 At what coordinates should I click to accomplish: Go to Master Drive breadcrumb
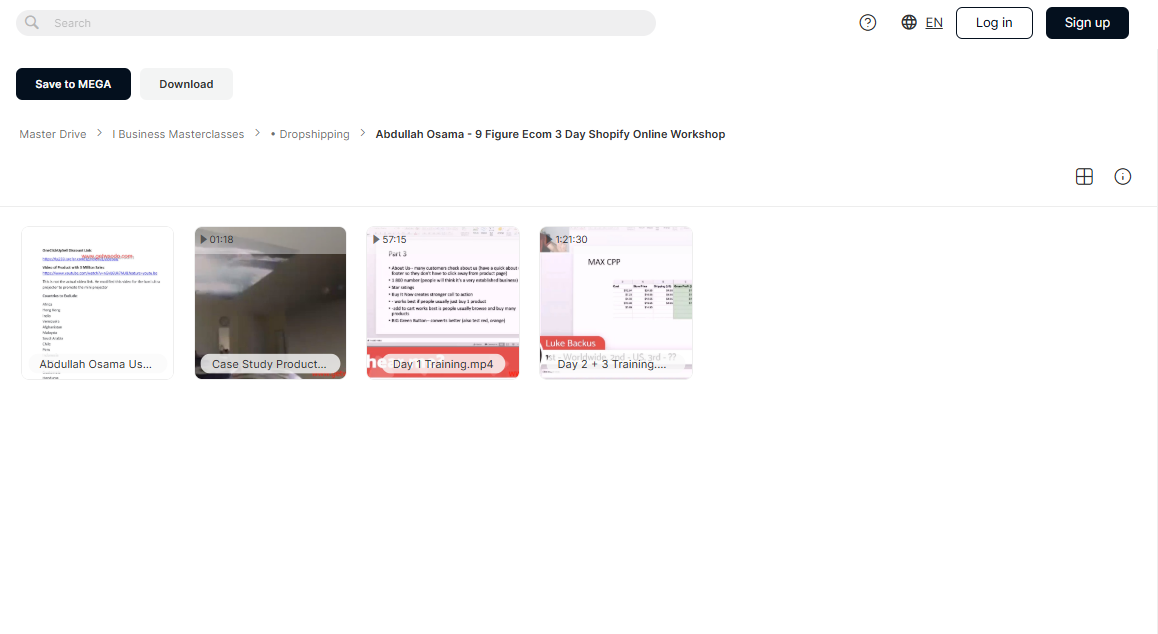(x=52, y=134)
